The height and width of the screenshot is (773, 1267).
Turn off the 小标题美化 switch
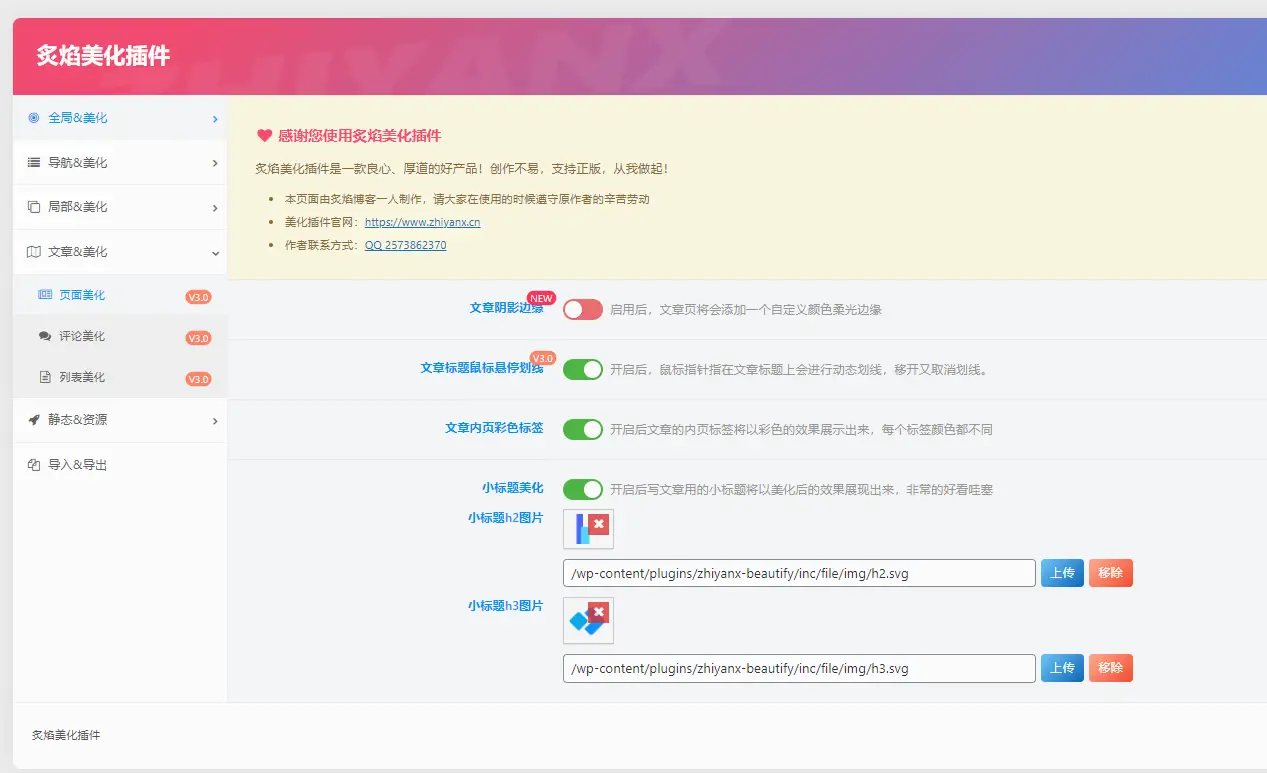coord(582,489)
